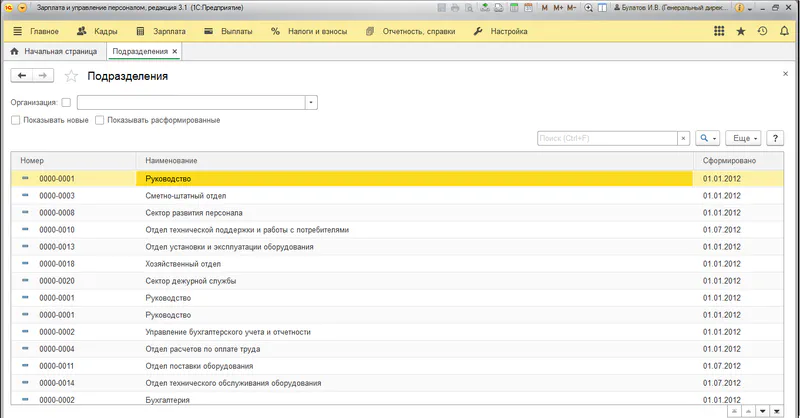
Task: Click the back arrow navigation button
Action: tap(22, 76)
